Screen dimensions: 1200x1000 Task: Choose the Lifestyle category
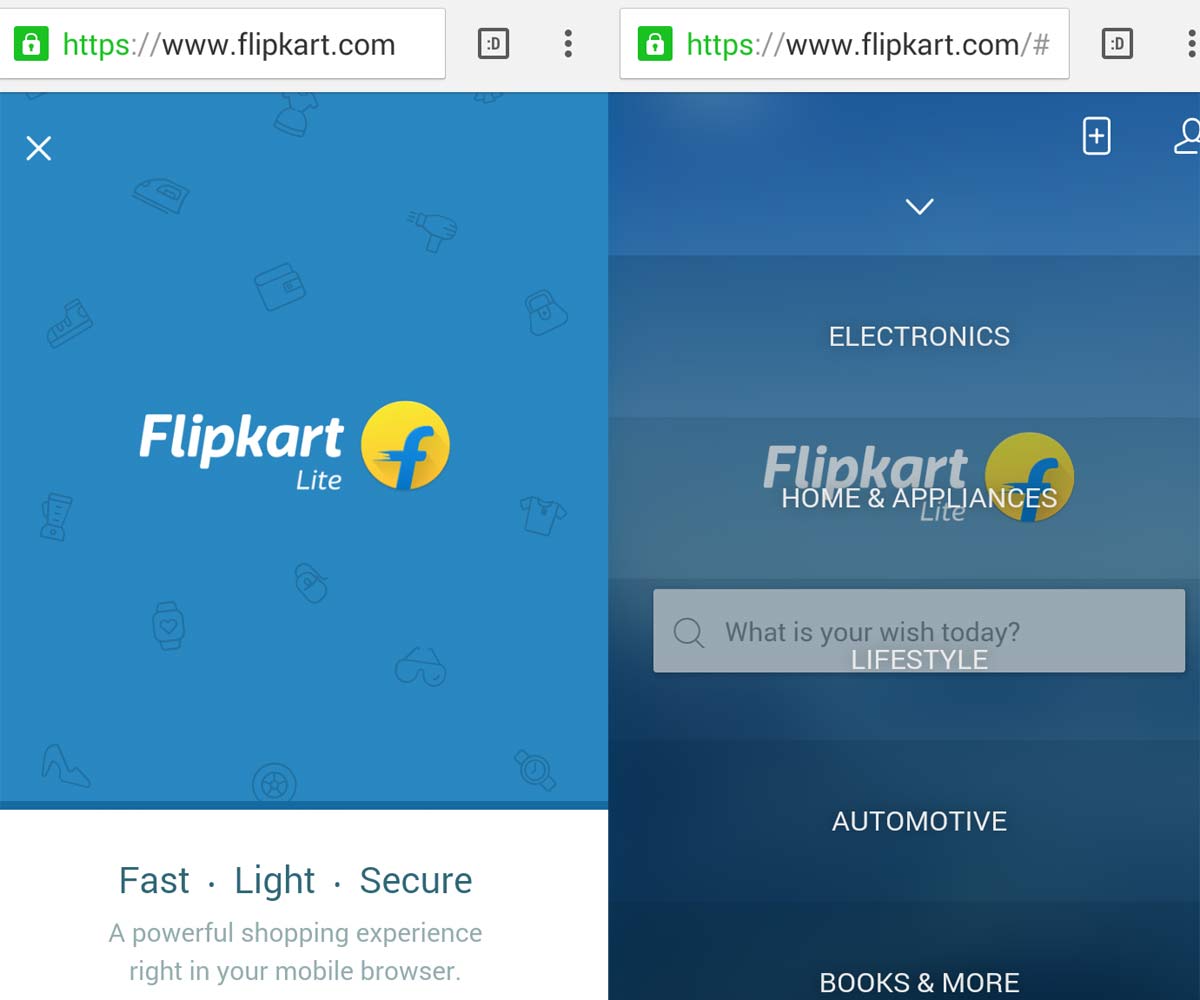pos(919,660)
